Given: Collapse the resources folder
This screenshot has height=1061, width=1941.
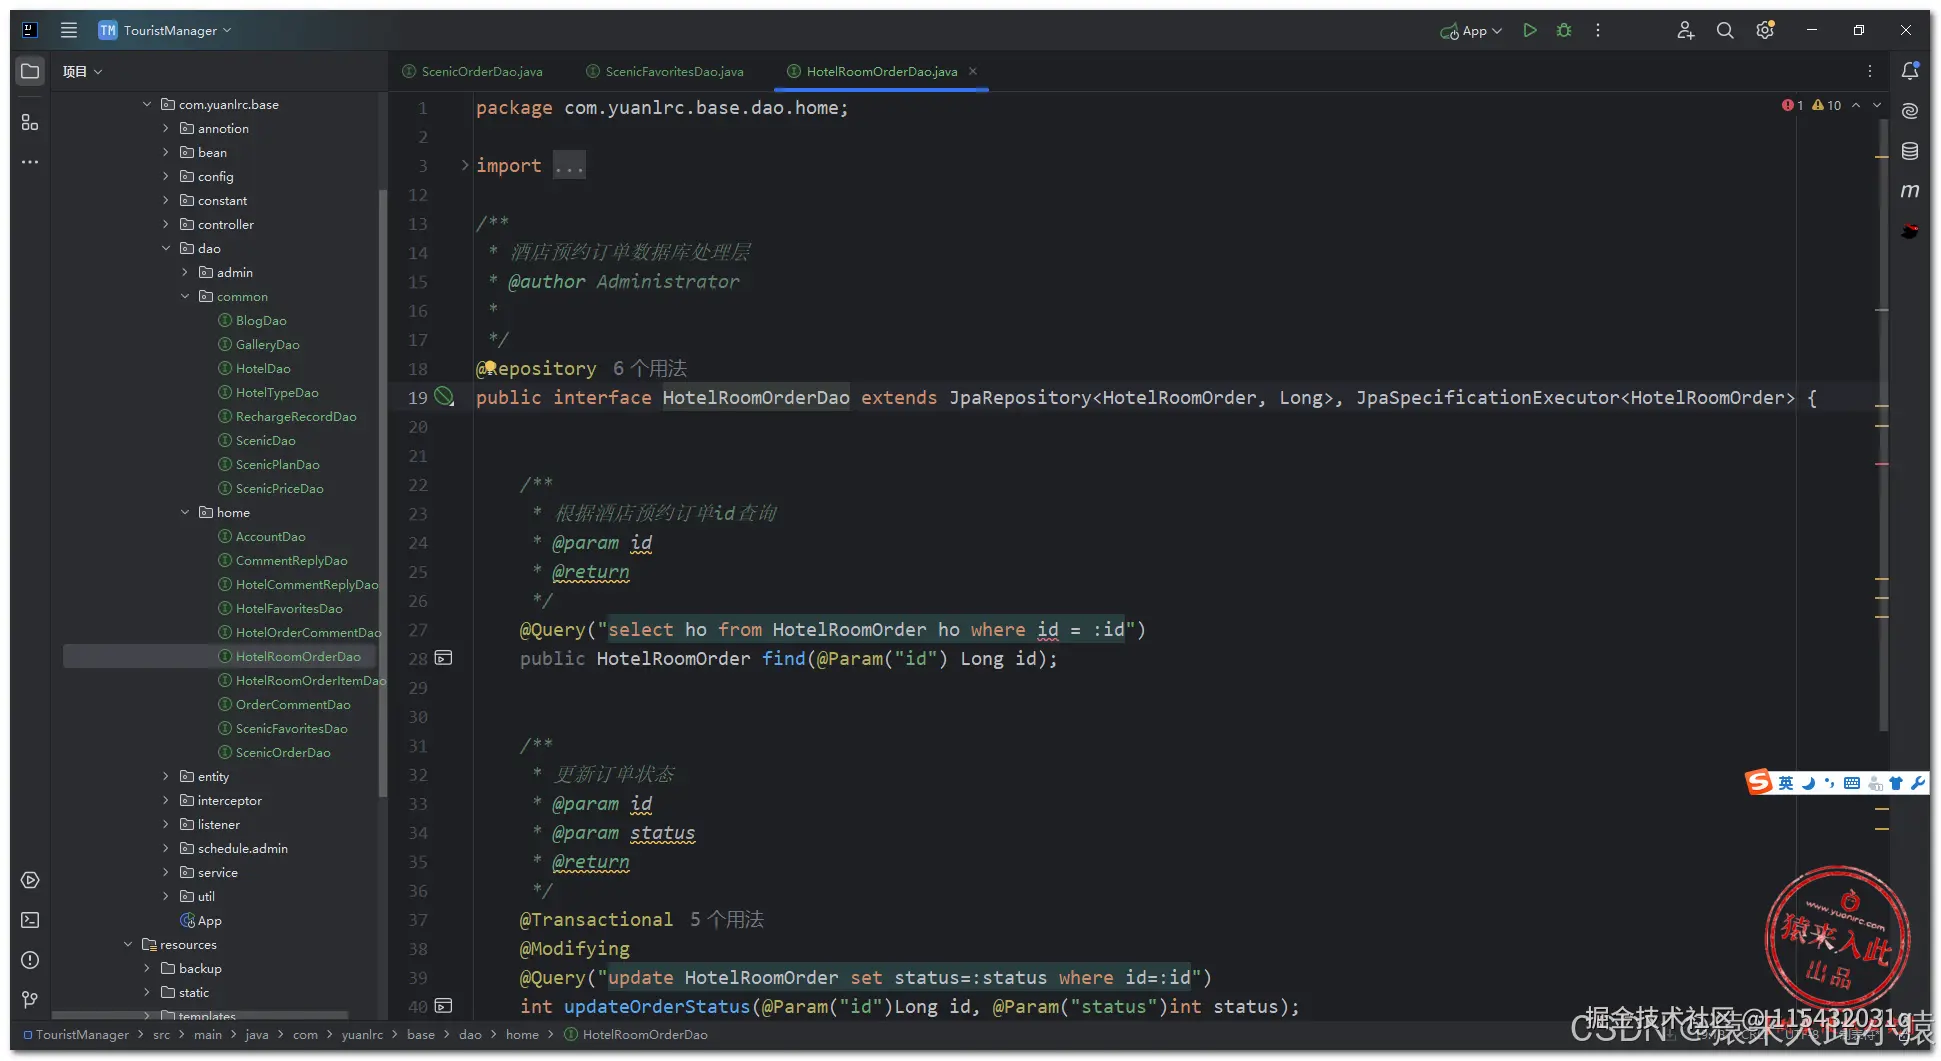Looking at the screenshot, I should (x=128, y=944).
